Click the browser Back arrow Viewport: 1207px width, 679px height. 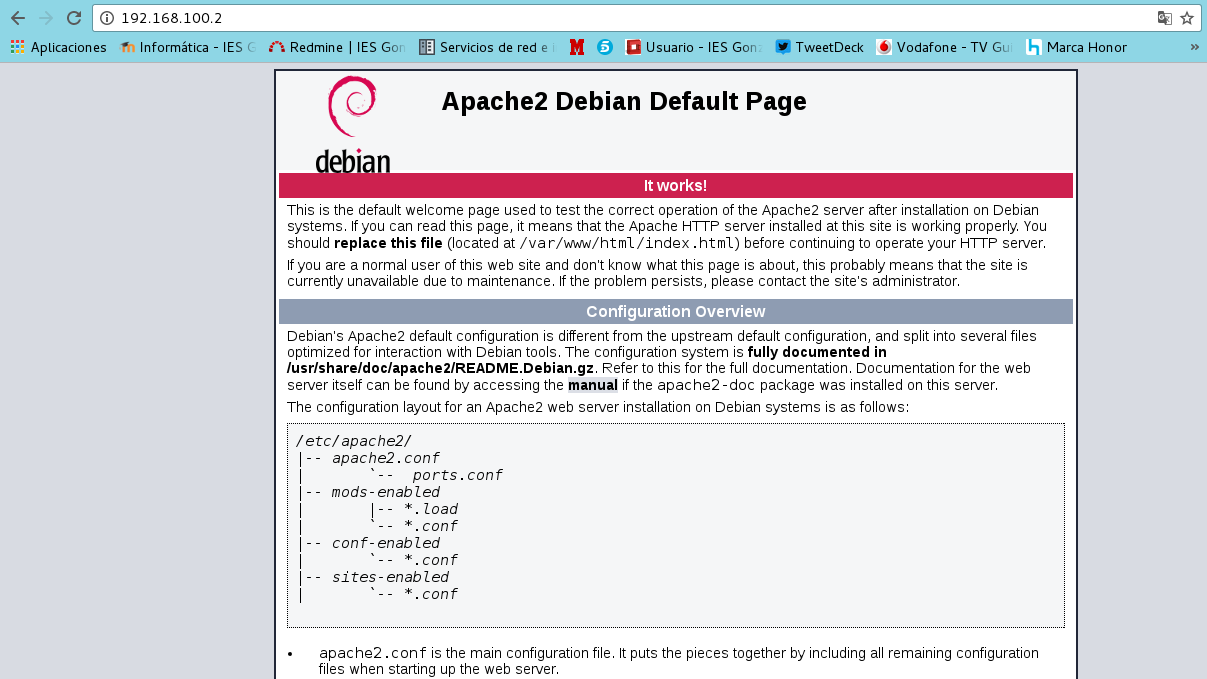[x=17, y=18]
